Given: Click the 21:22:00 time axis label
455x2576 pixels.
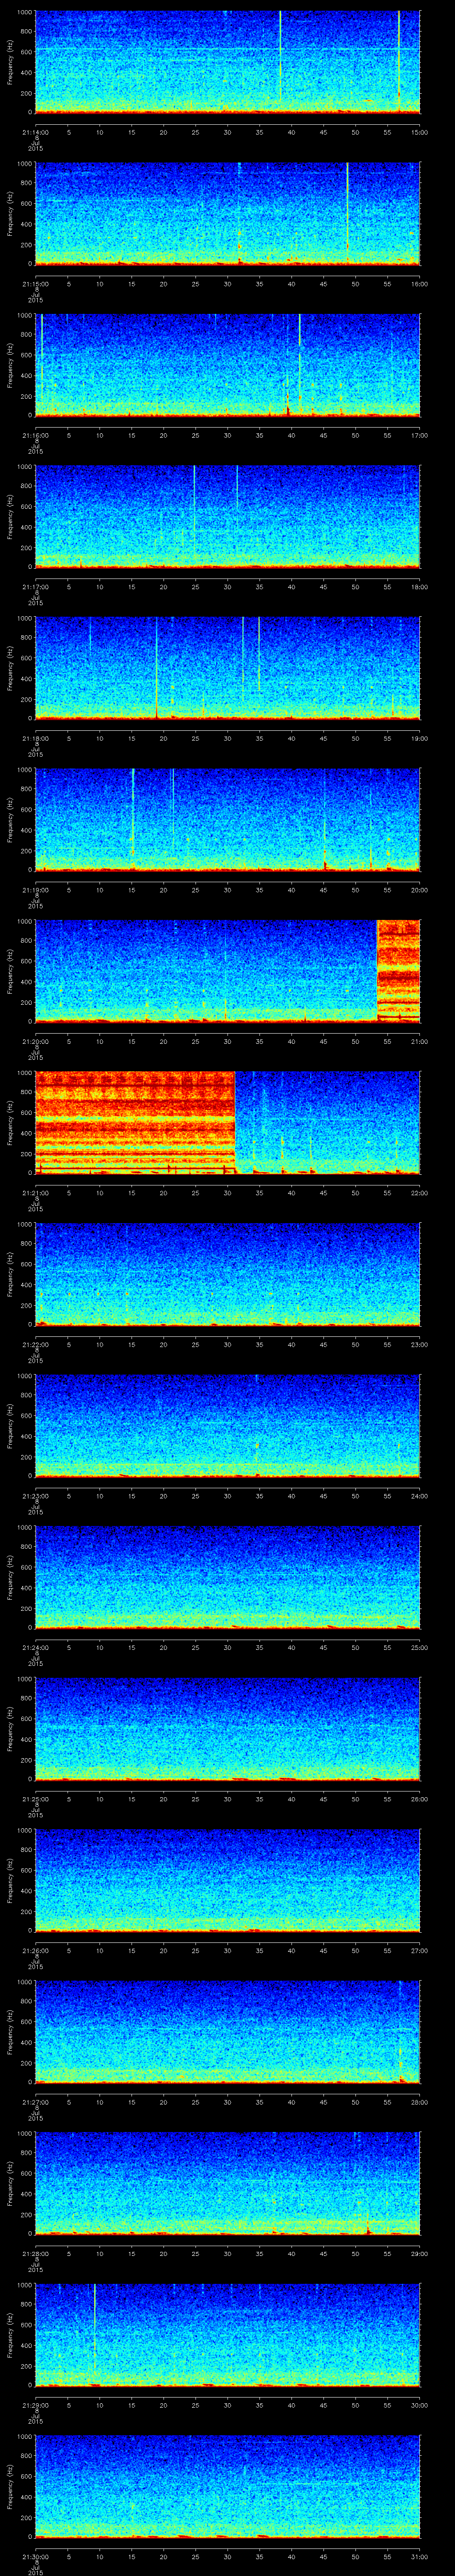Looking at the screenshot, I should [x=35, y=1345].
